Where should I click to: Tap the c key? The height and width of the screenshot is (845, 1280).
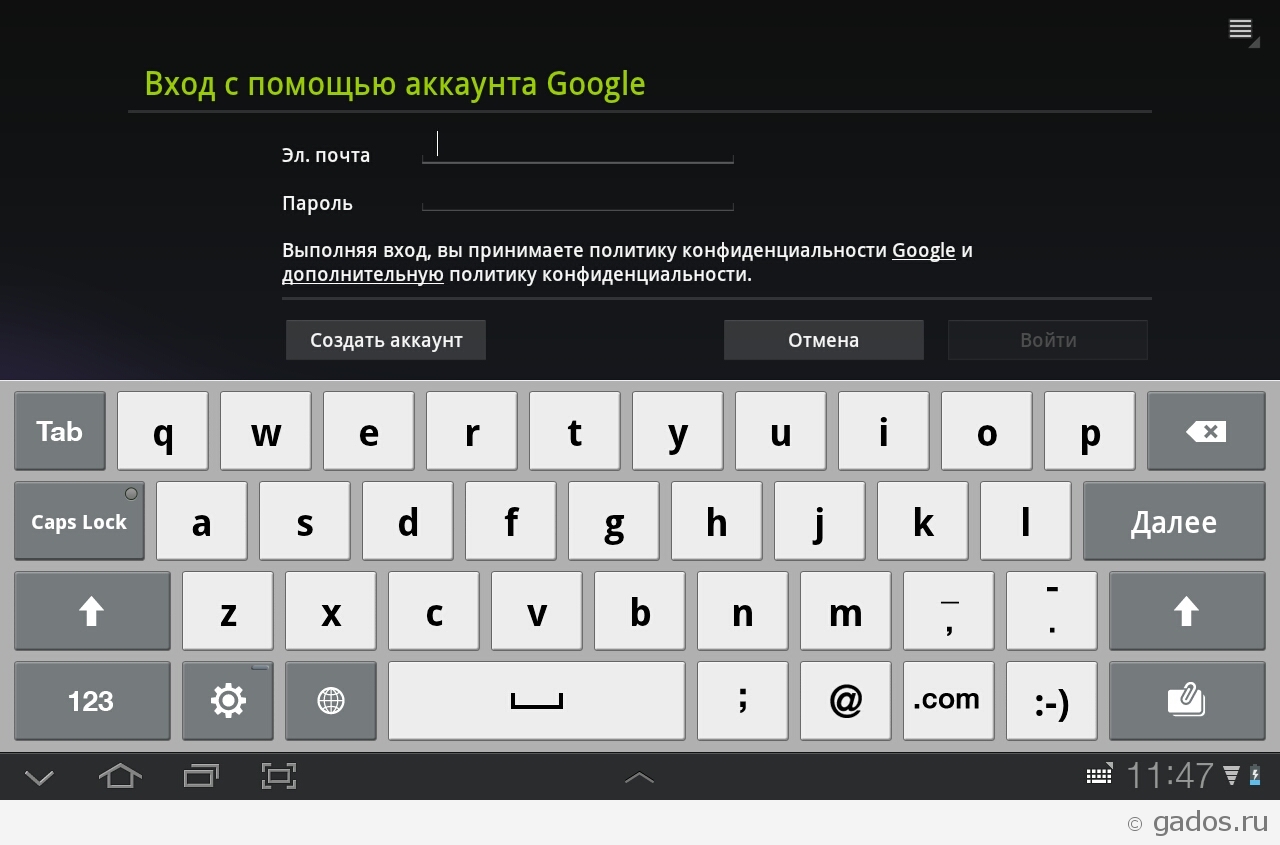click(x=434, y=611)
